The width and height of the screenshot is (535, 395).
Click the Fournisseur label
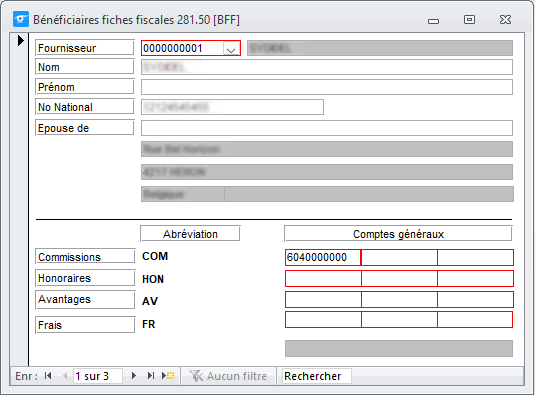[x=85, y=48]
